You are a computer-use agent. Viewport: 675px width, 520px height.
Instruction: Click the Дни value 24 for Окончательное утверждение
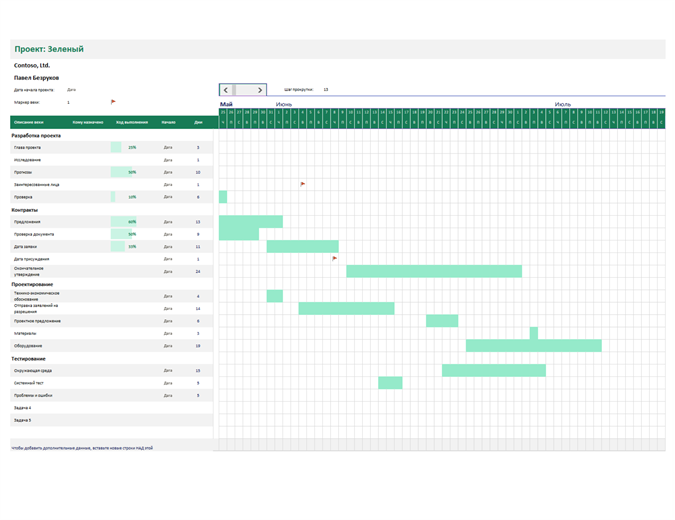coord(198,272)
